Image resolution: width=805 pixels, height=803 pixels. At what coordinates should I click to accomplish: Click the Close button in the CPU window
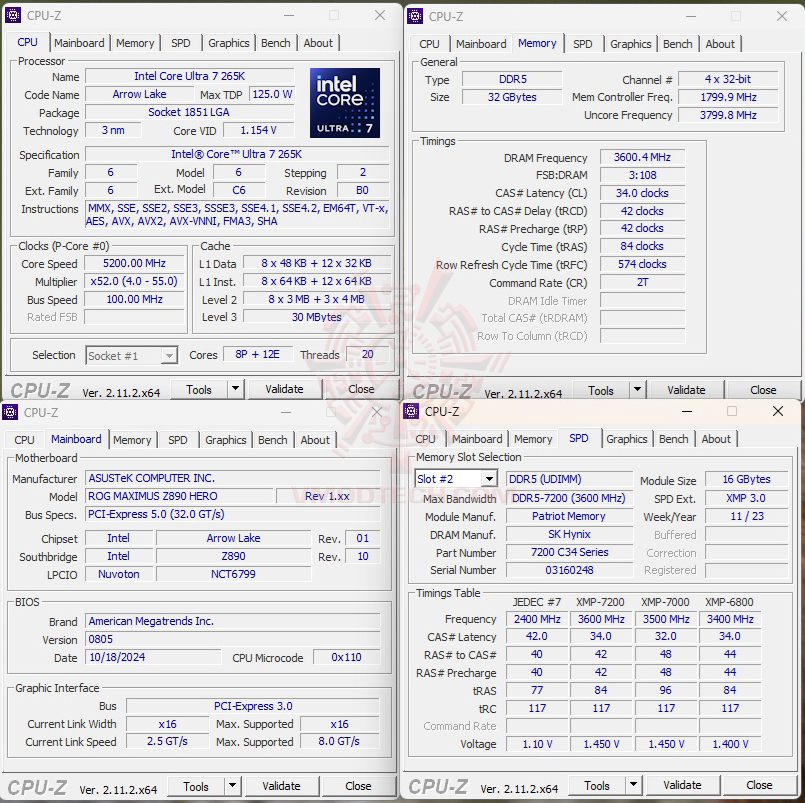coord(360,389)
